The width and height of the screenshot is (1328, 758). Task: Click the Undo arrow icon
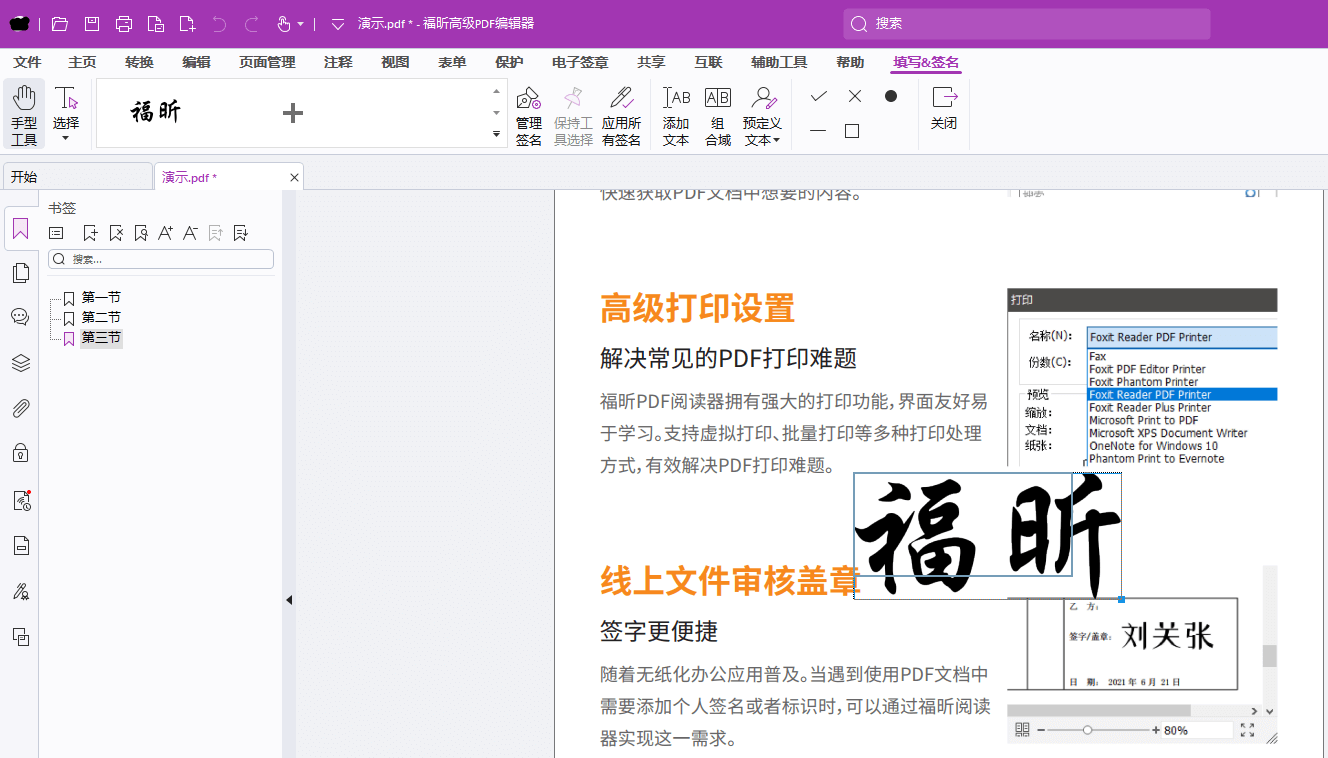(219, 23)
